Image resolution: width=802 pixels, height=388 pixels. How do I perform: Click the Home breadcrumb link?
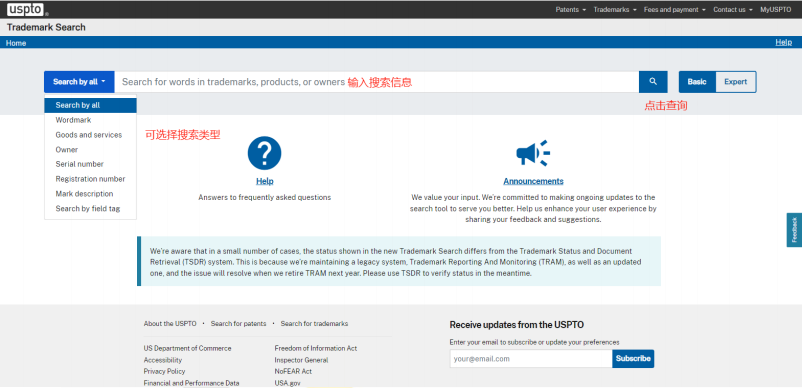16,43
